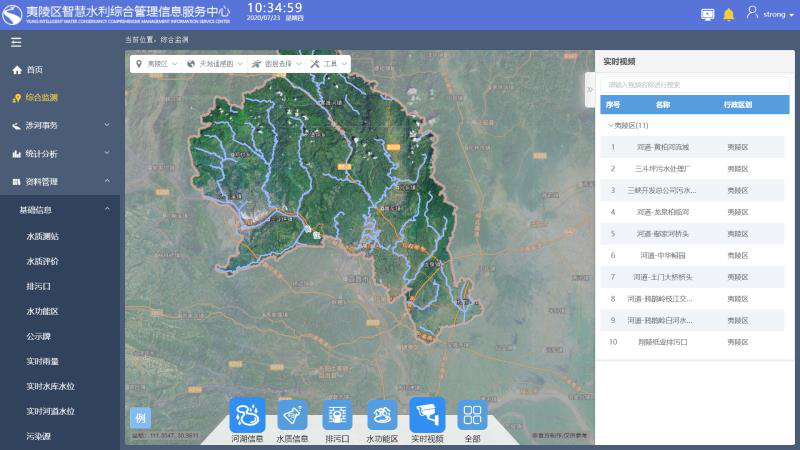Collapse the 夷陵区(11) tree group

point(611,126)
